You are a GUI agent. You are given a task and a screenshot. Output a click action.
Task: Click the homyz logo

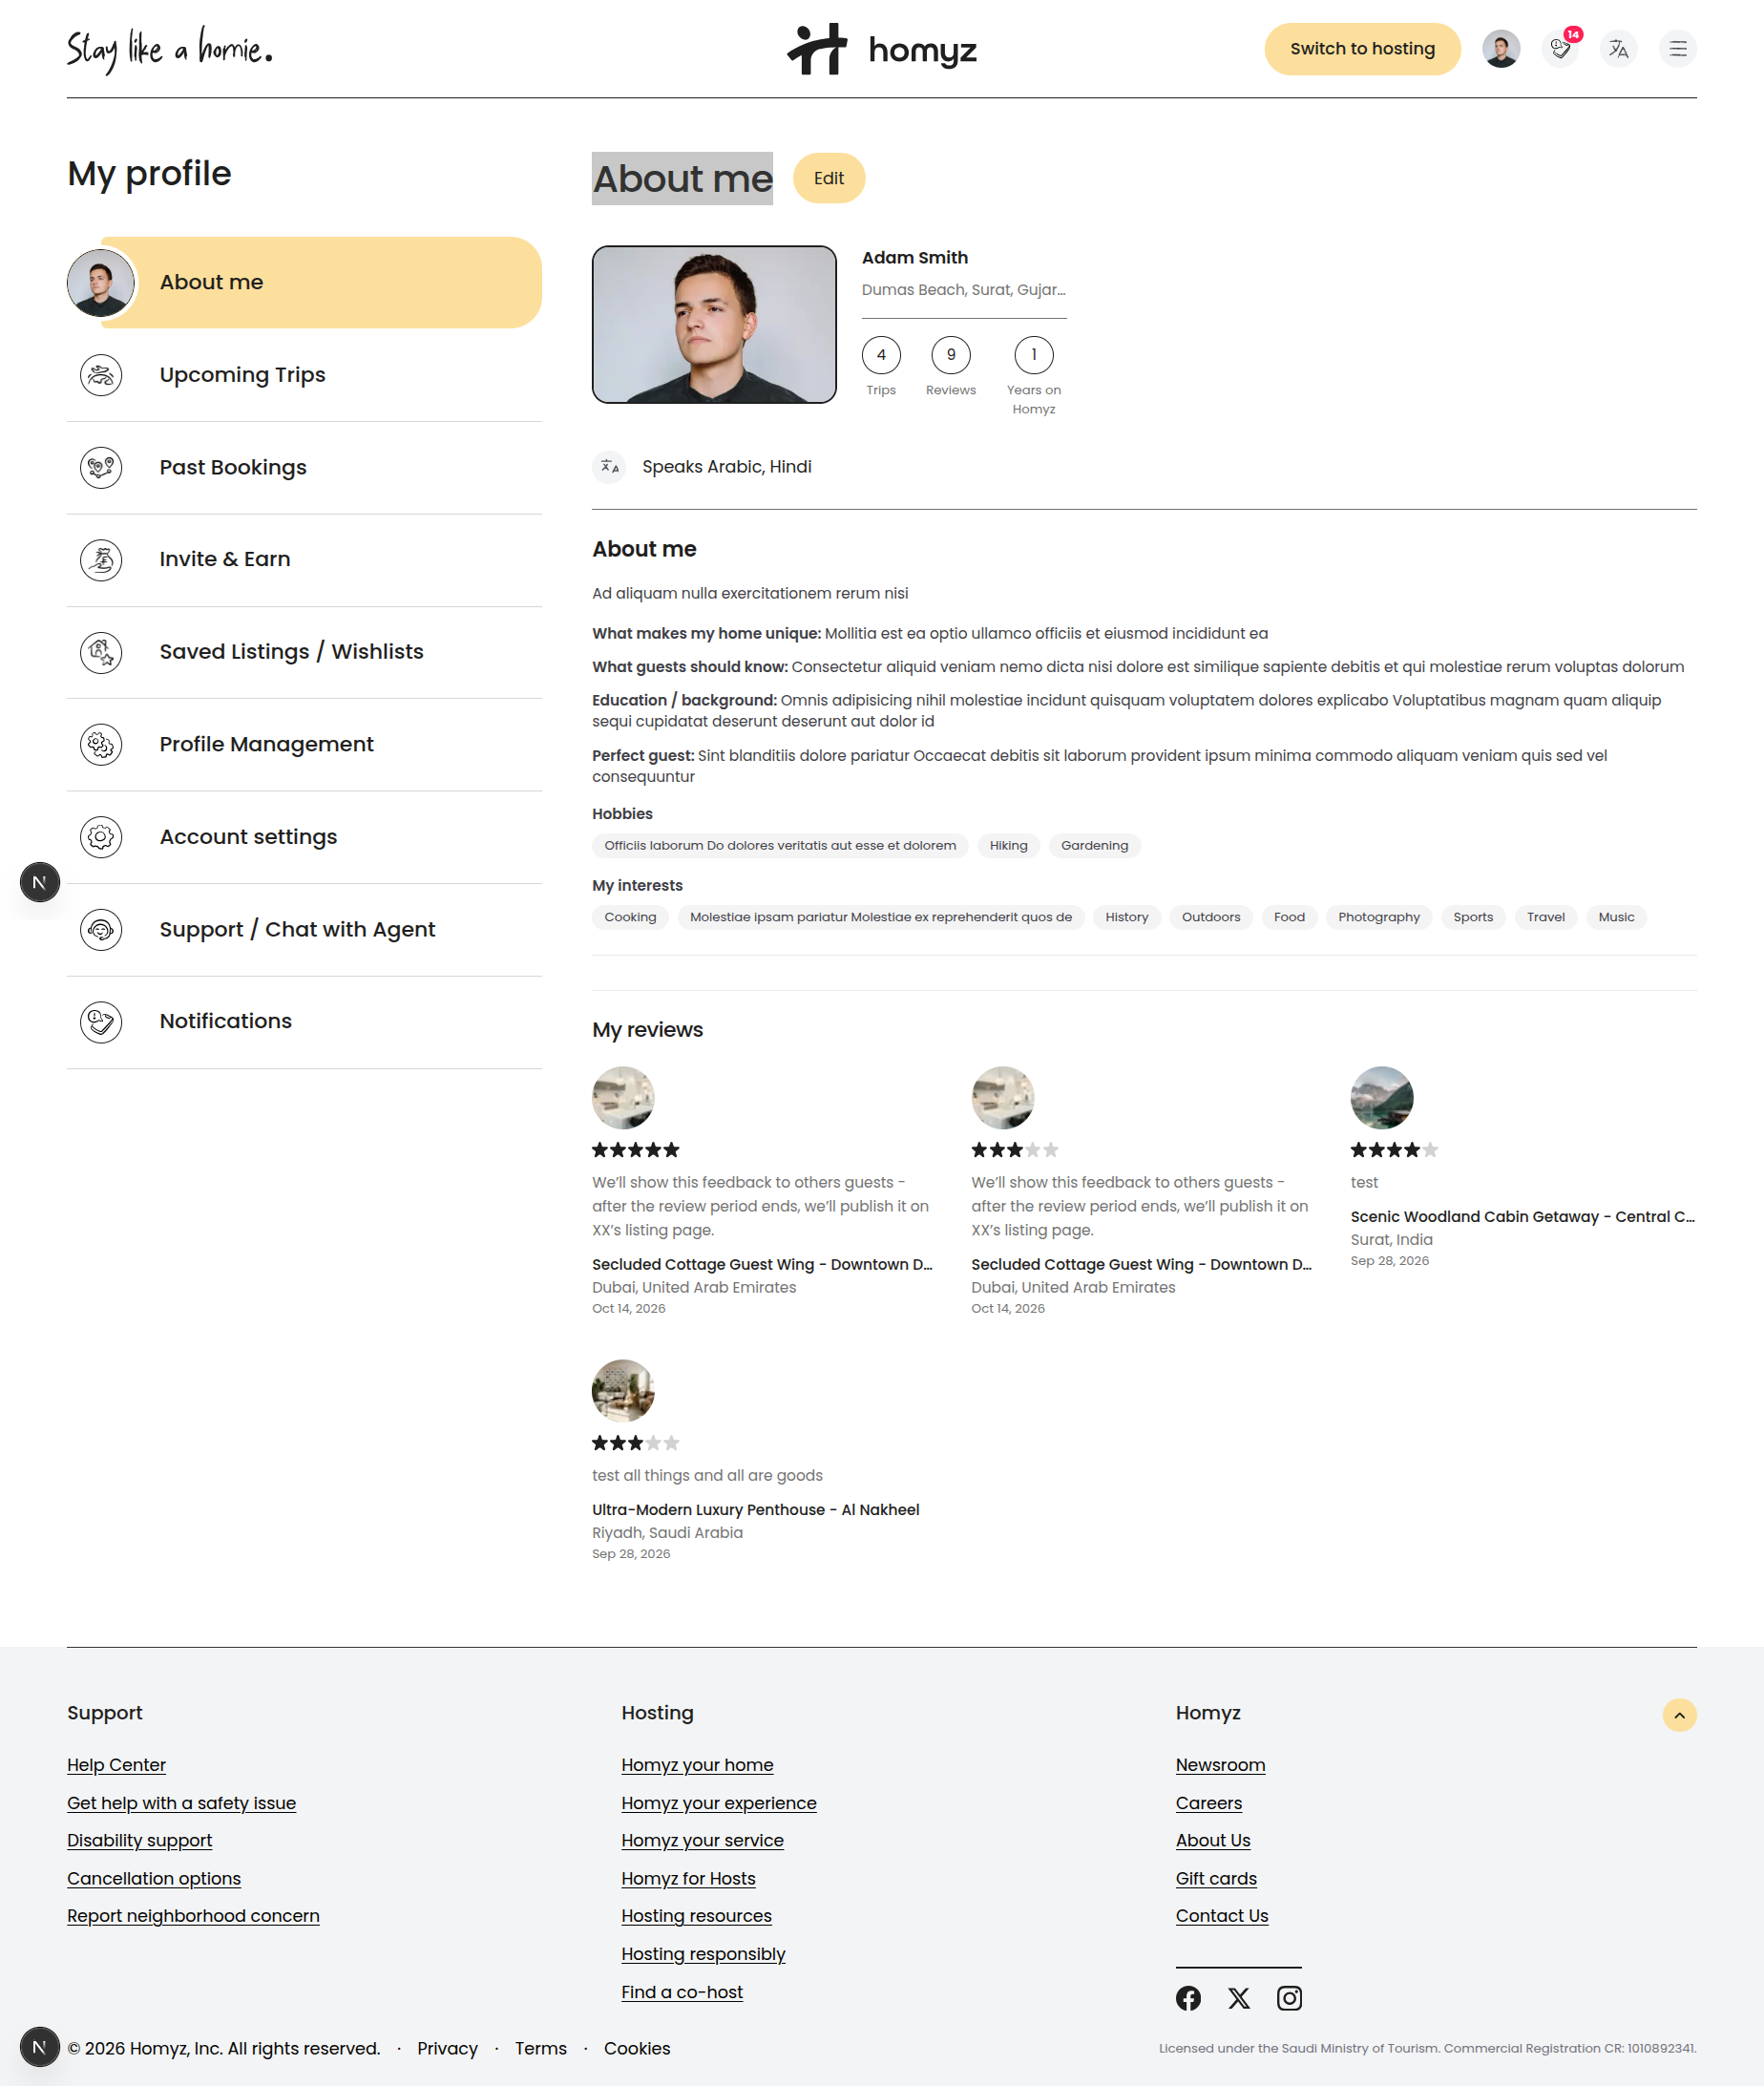tap(882, 49)
